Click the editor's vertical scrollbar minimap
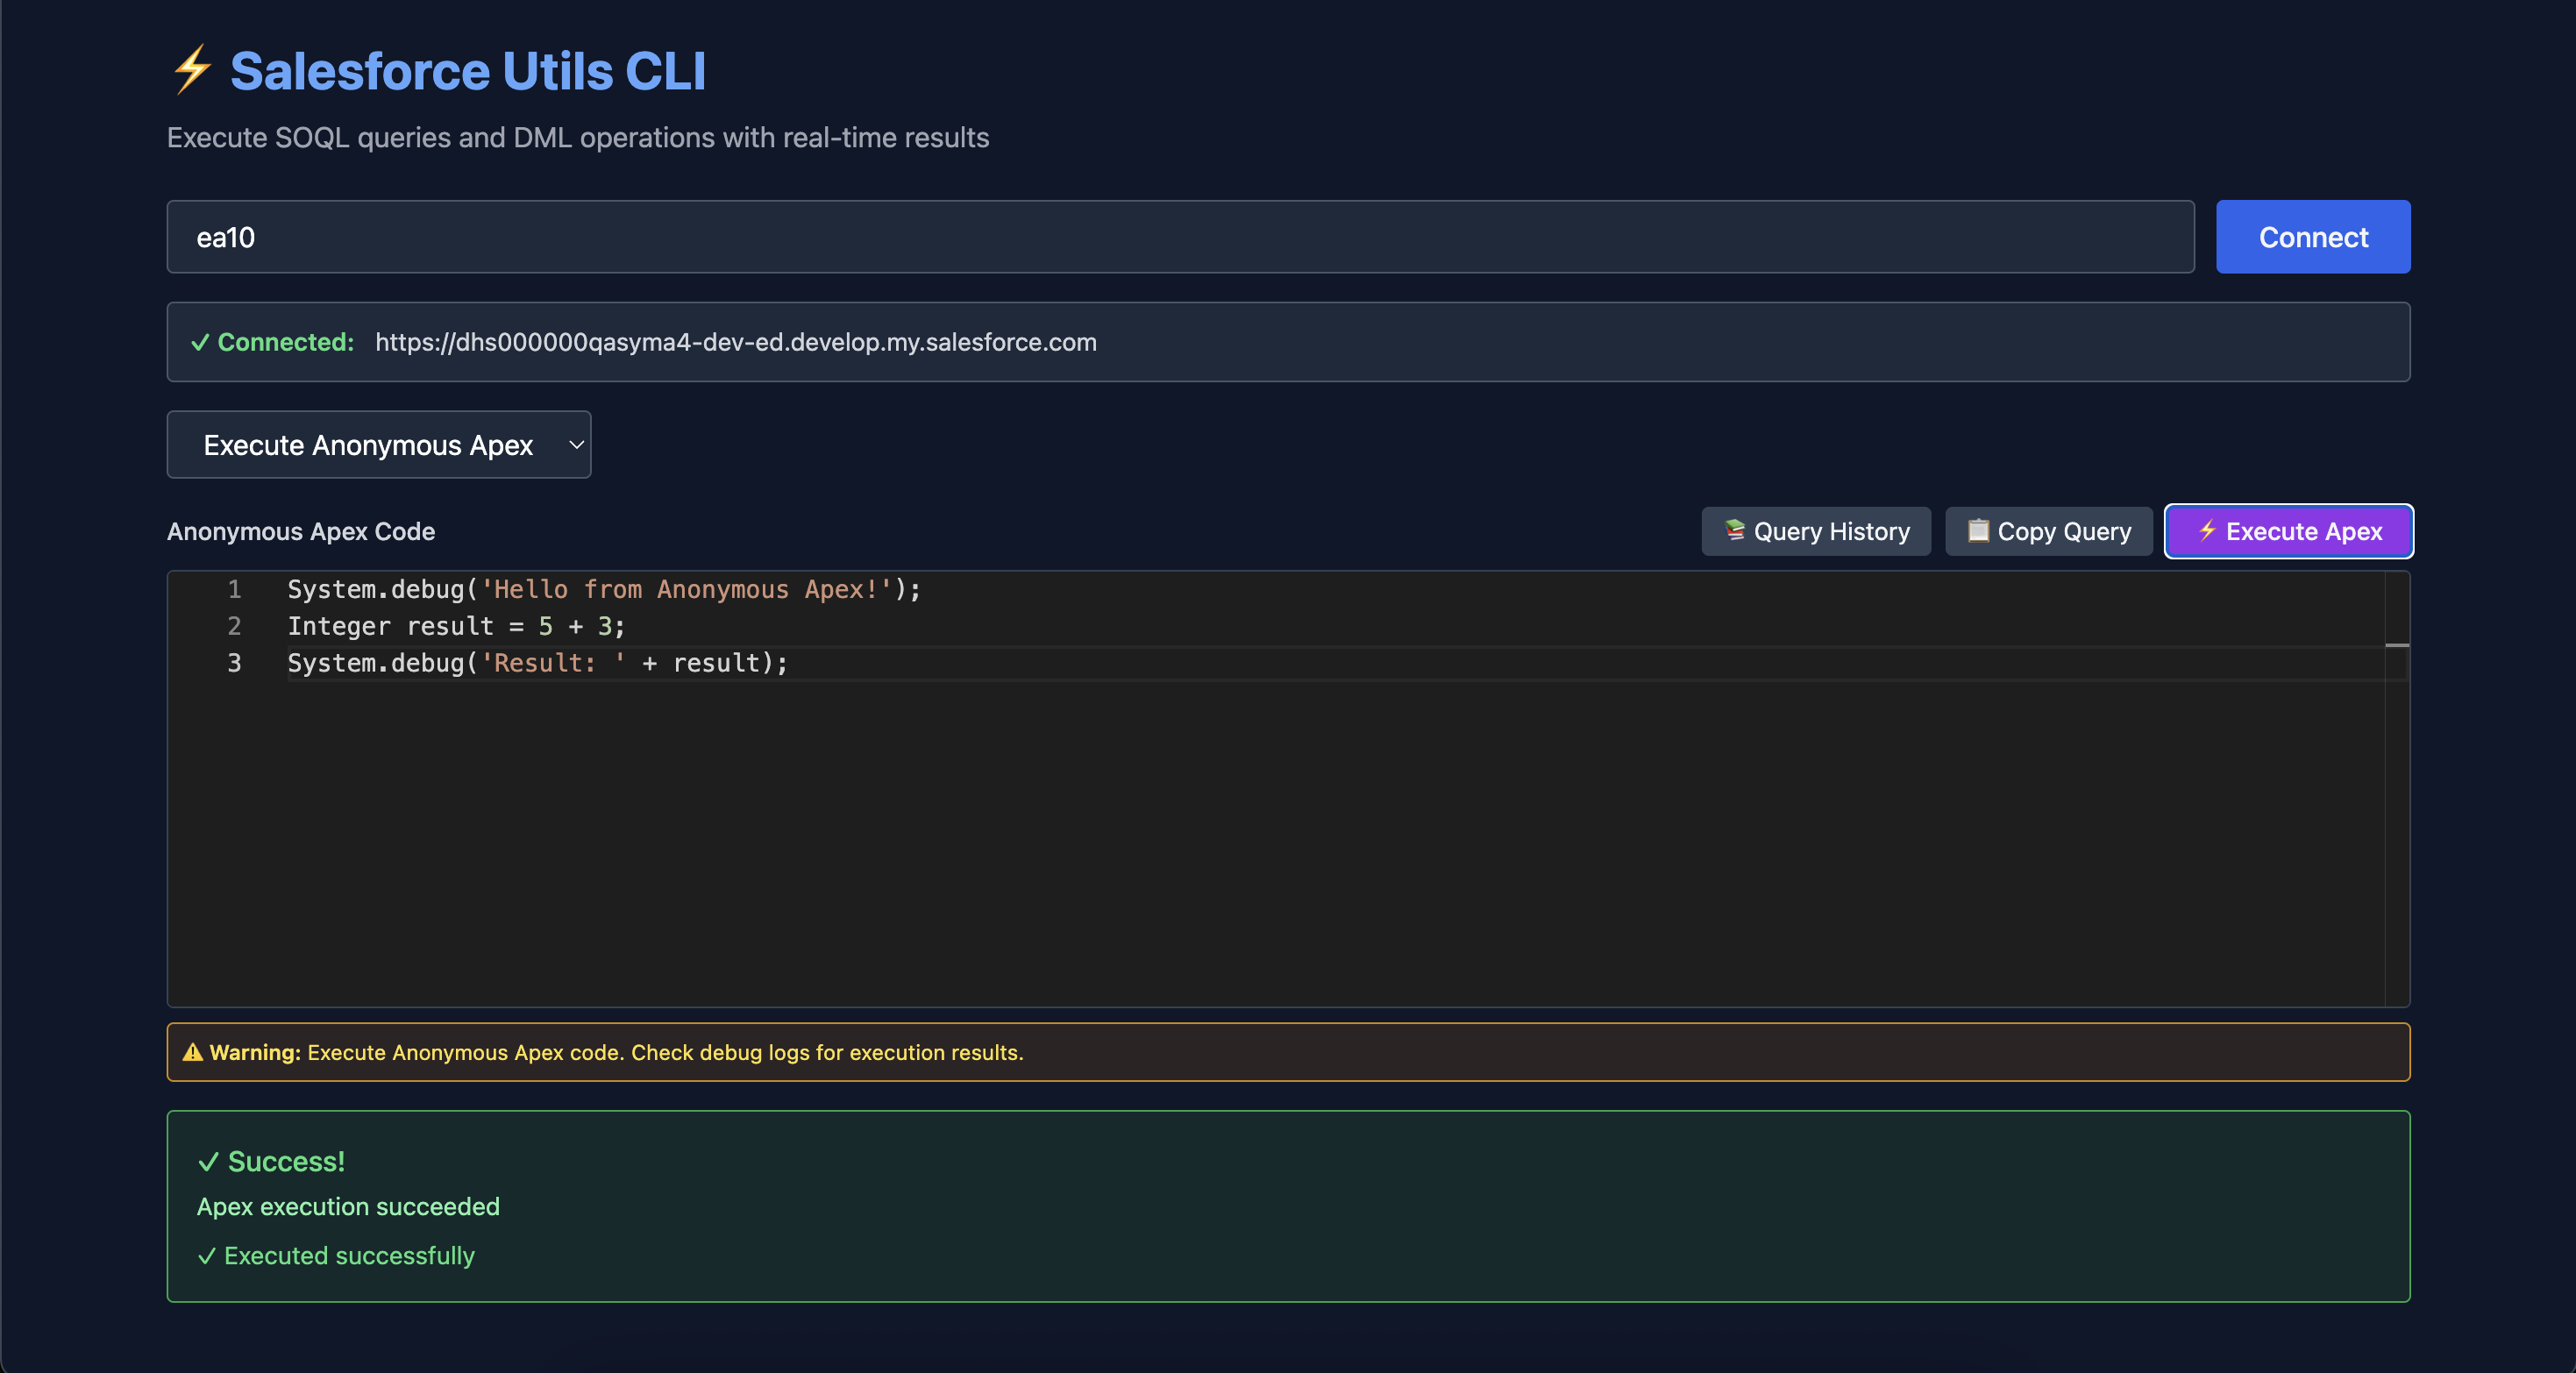Viewport: 2576px width, 1373px height. point(2396,788)
